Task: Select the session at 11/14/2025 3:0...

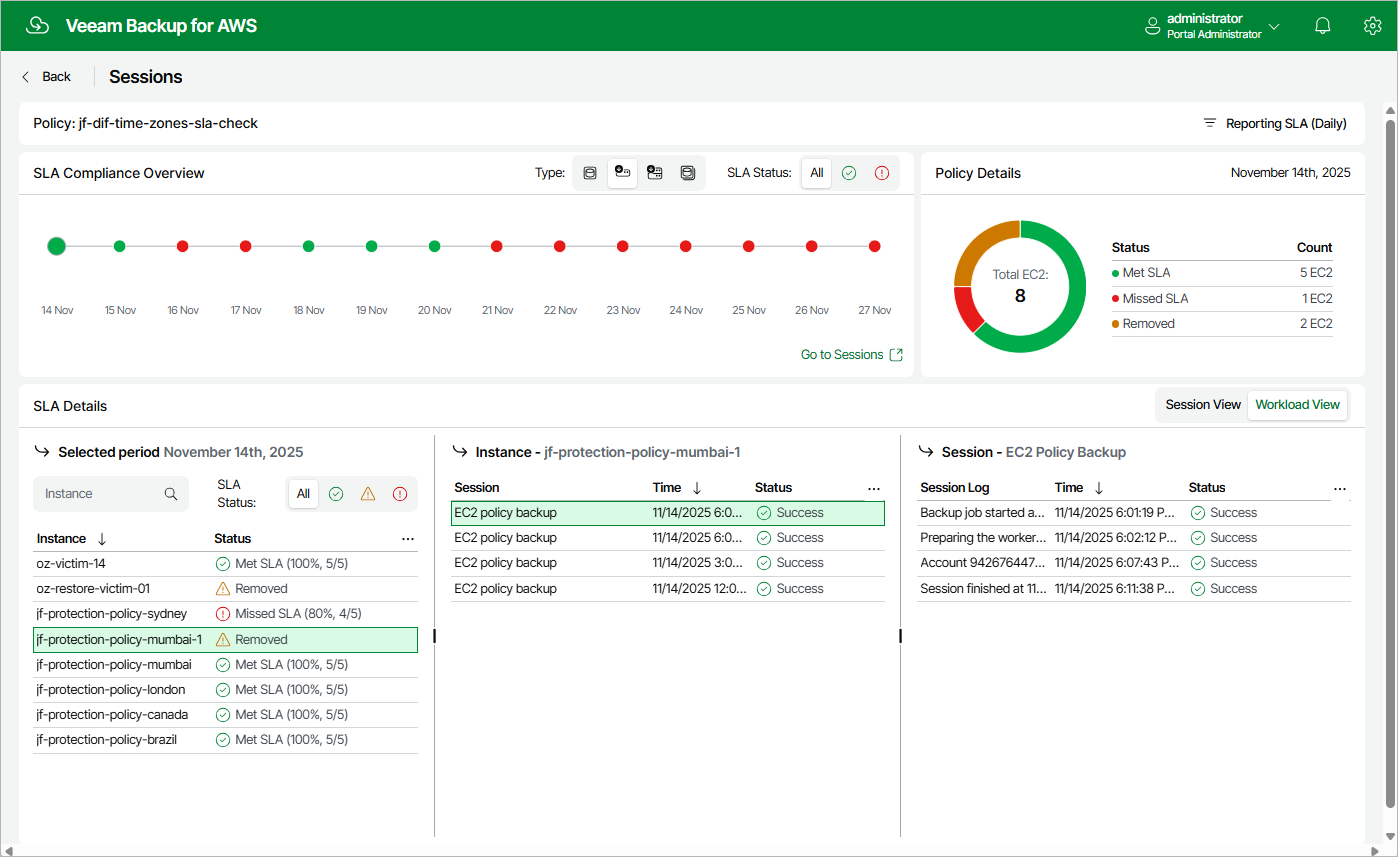Action: pos(668,563)
